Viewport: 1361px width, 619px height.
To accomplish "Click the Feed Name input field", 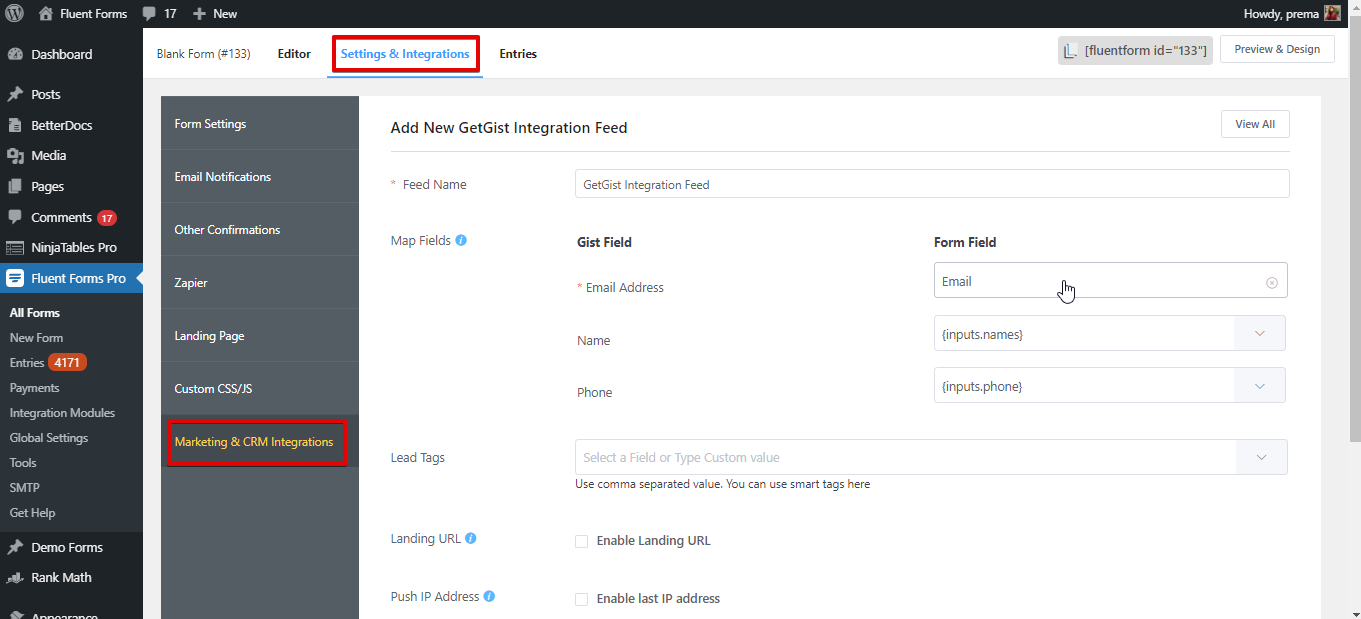I will (x=932, y=184).
